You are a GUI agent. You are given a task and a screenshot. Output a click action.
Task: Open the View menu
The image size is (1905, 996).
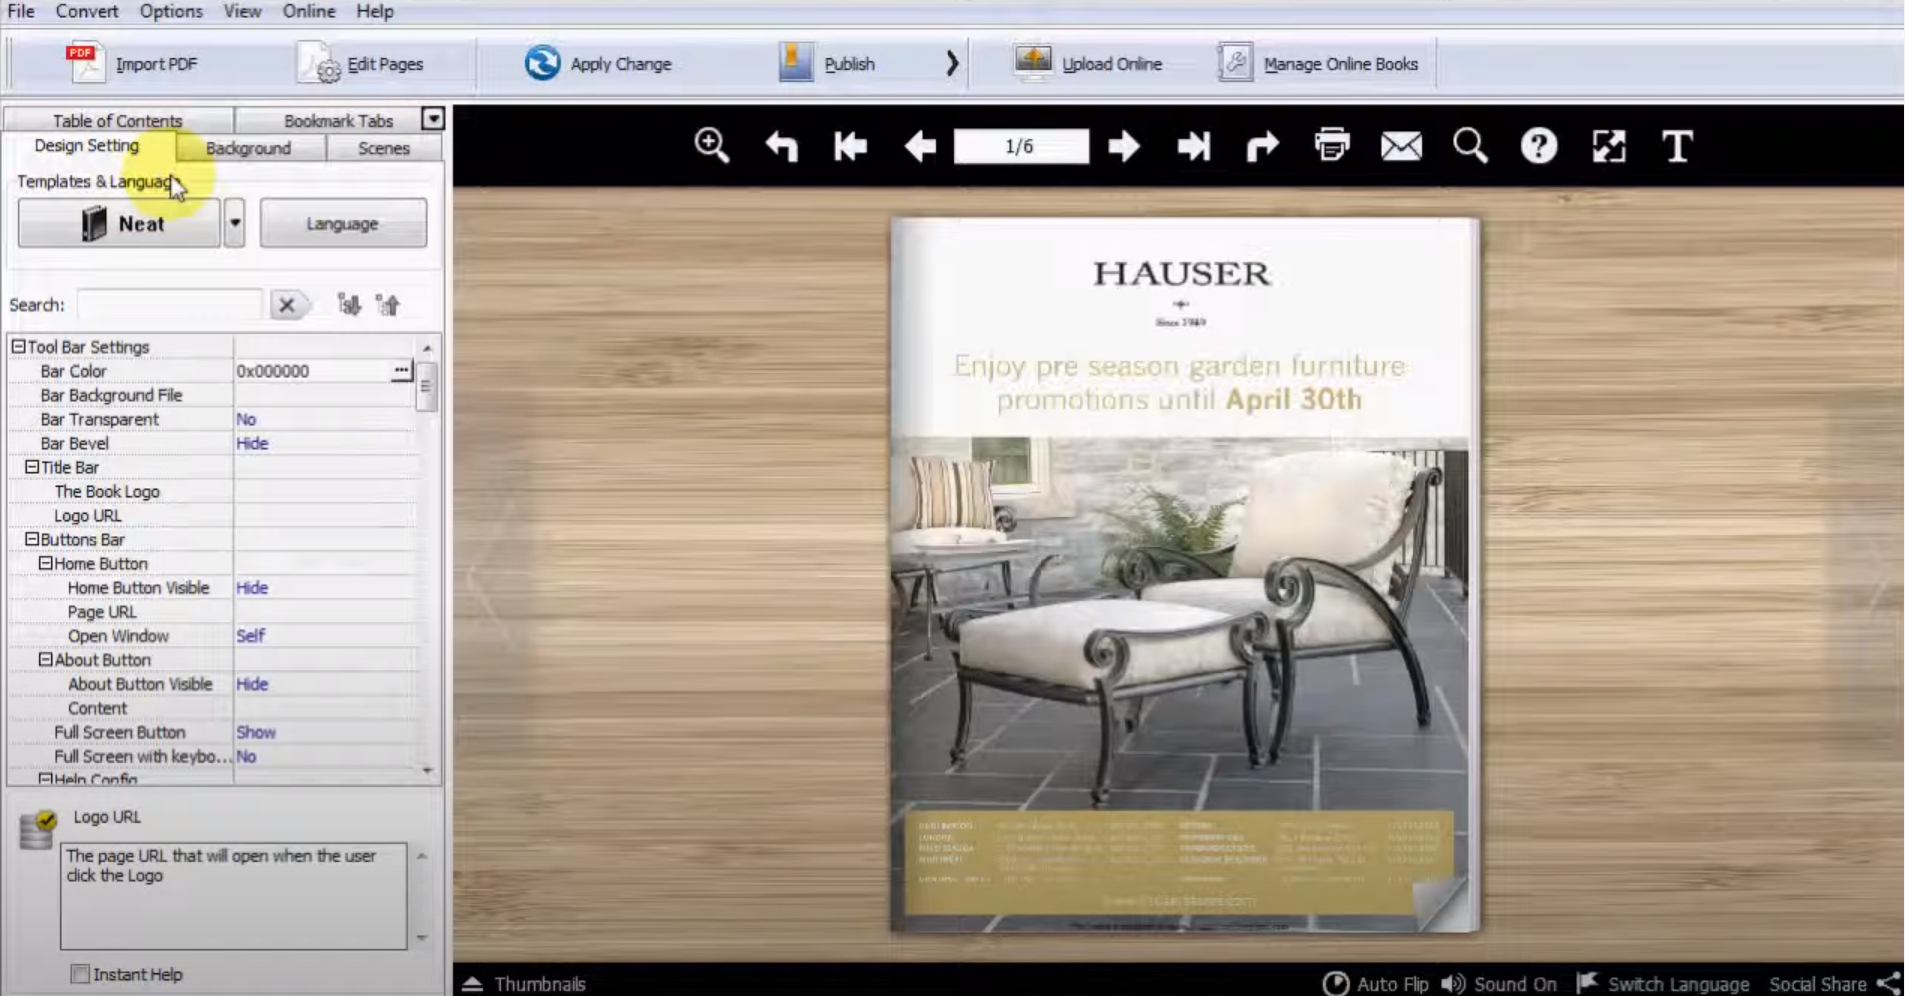[242, 11]
